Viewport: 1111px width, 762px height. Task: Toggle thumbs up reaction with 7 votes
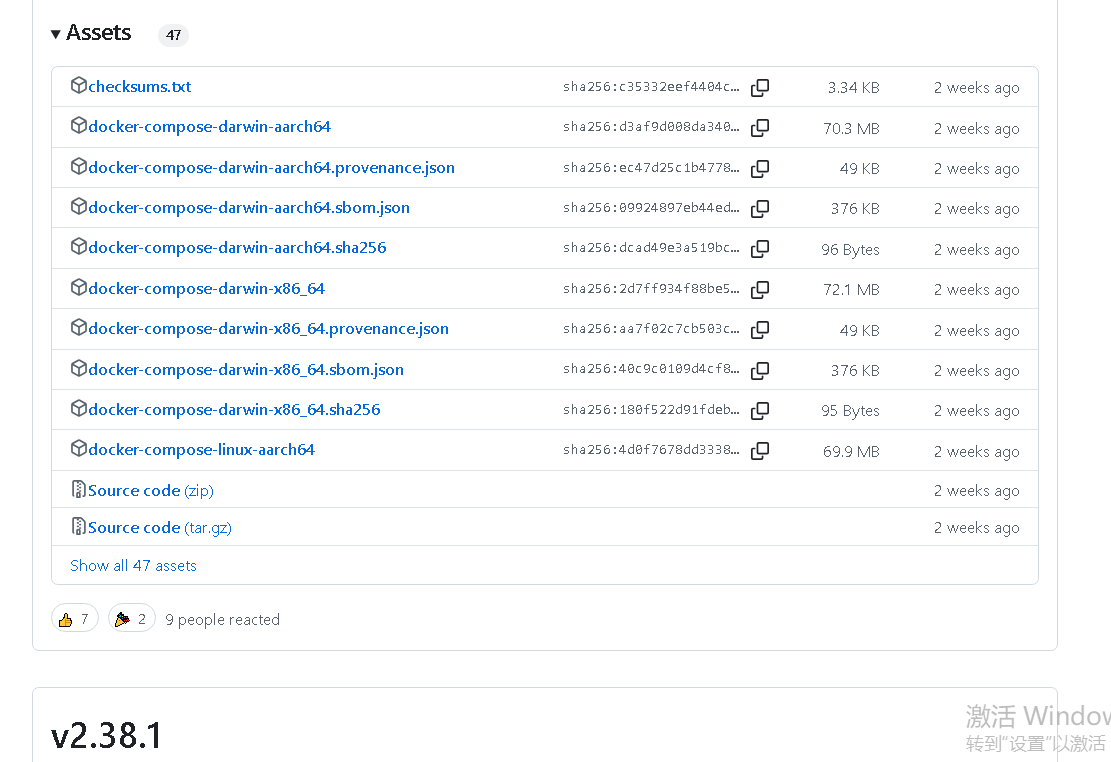(x=74, y=619)
